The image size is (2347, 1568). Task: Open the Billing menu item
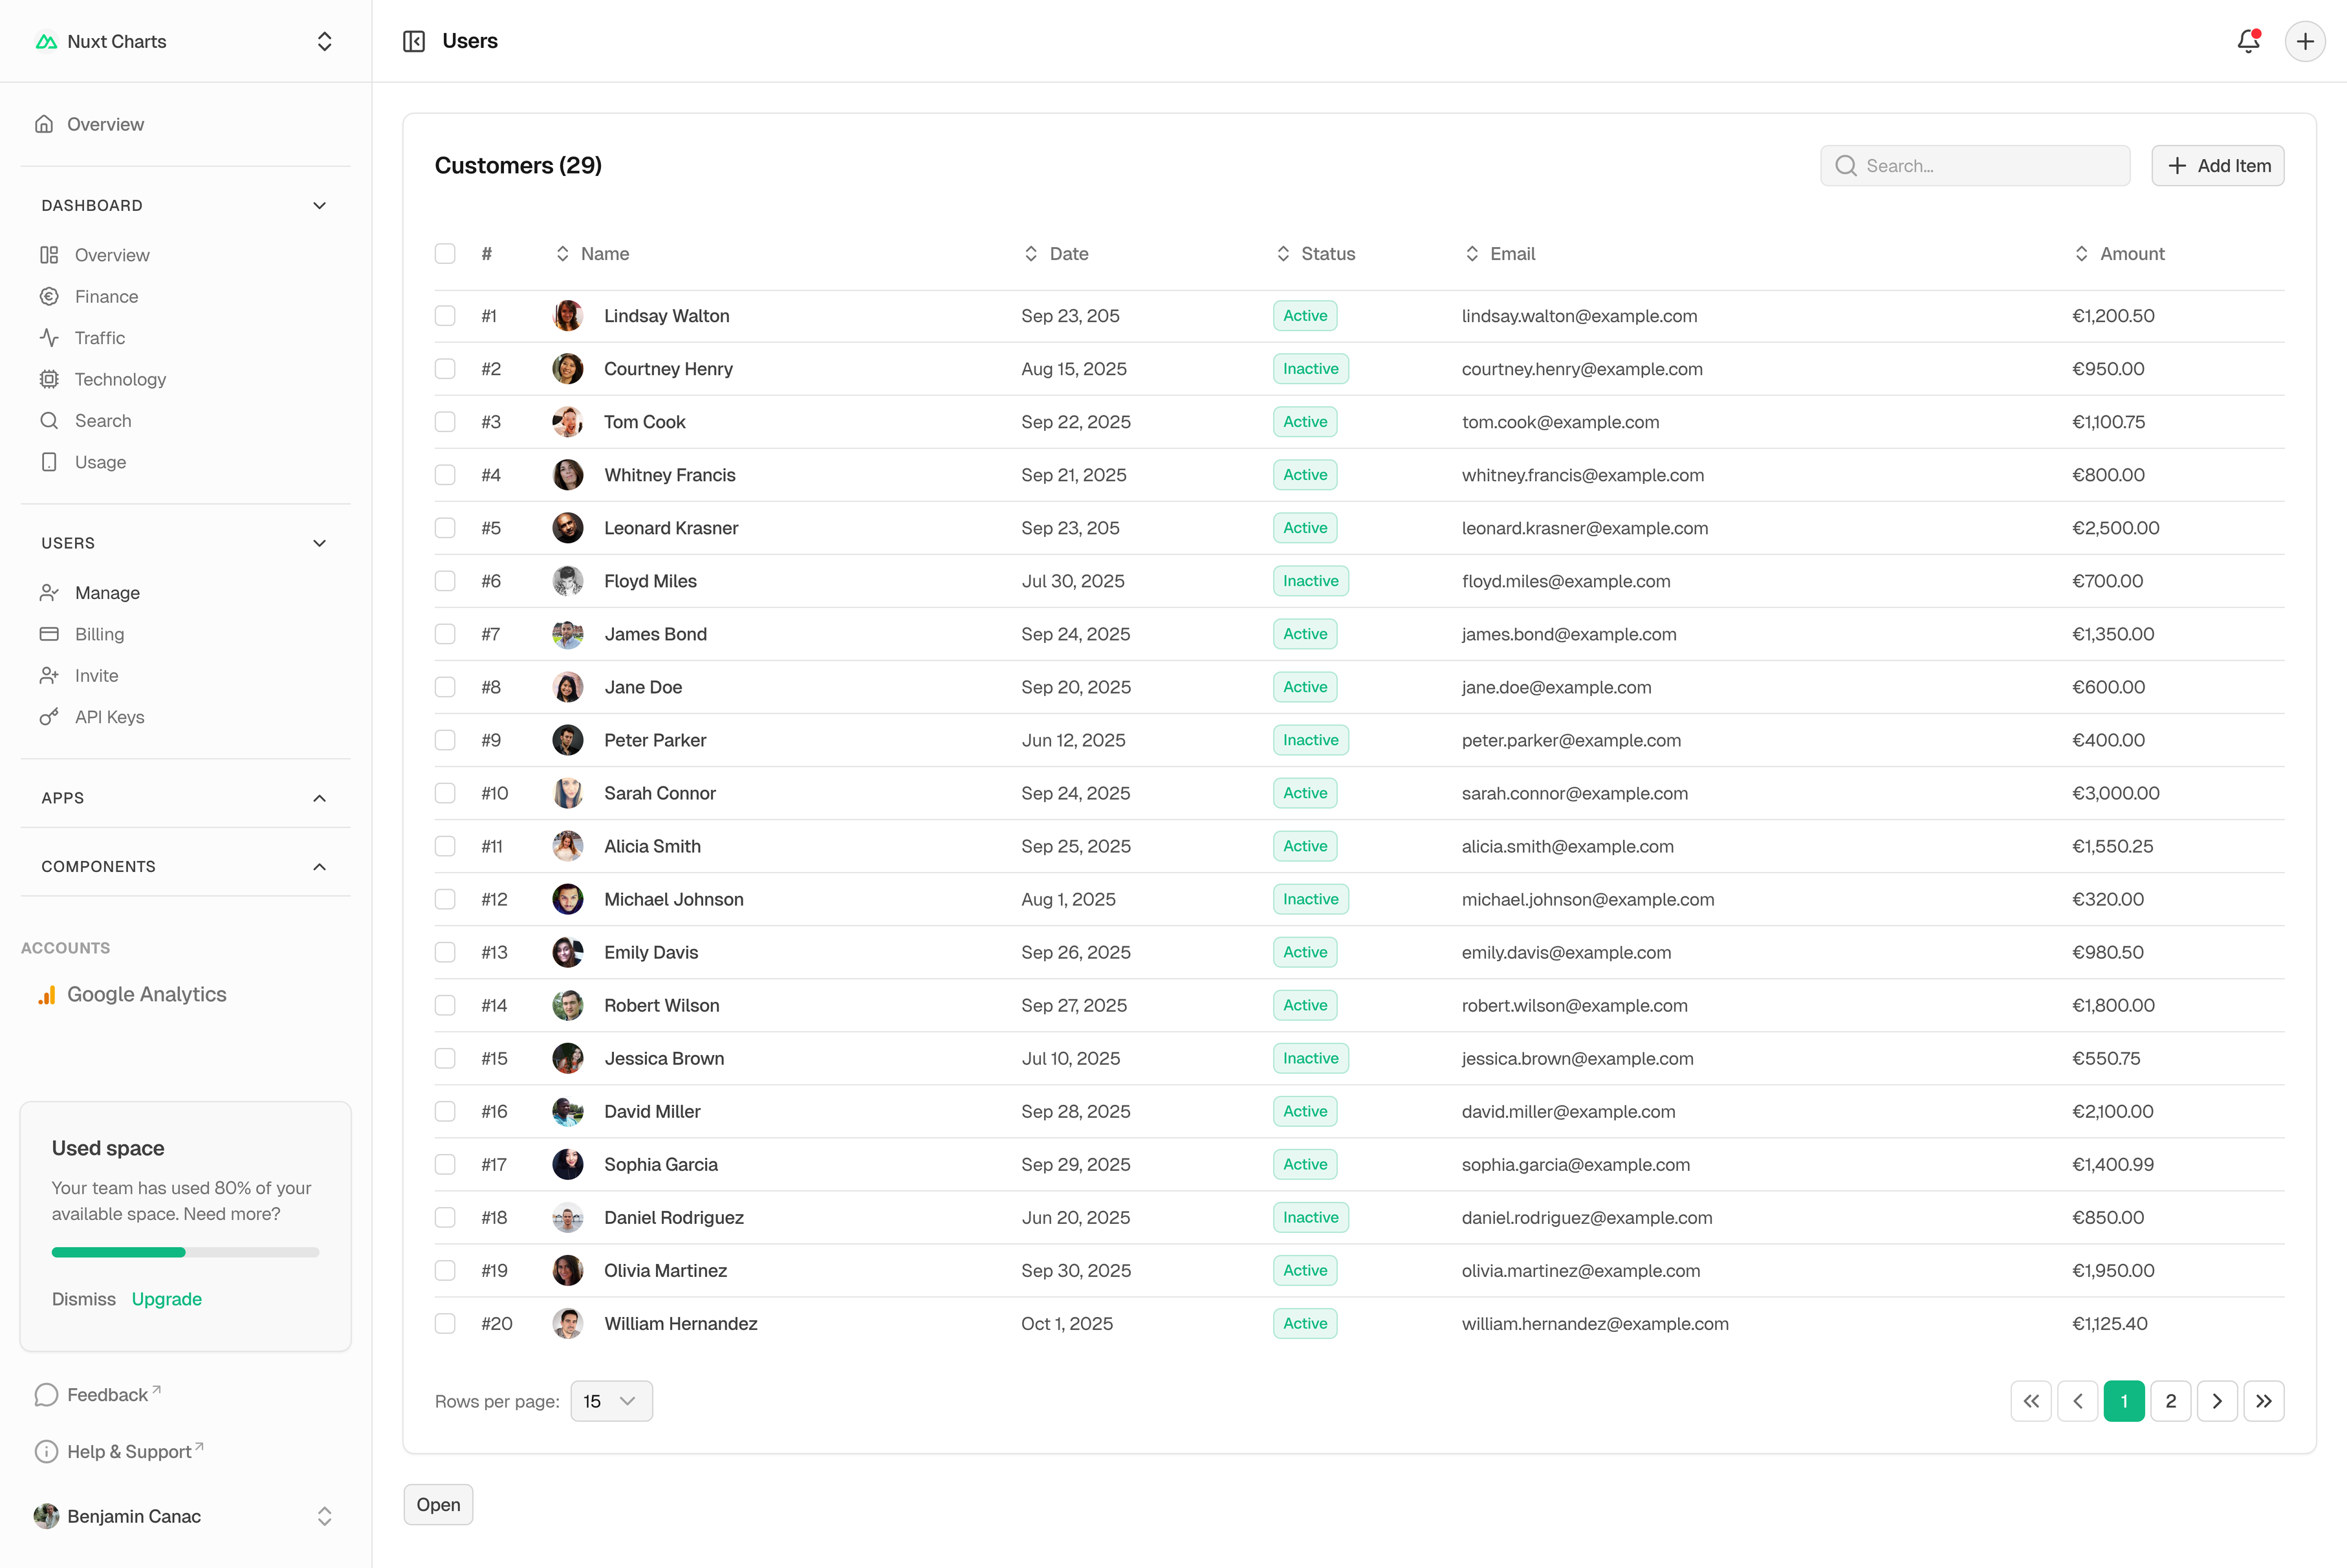(99, 634)
